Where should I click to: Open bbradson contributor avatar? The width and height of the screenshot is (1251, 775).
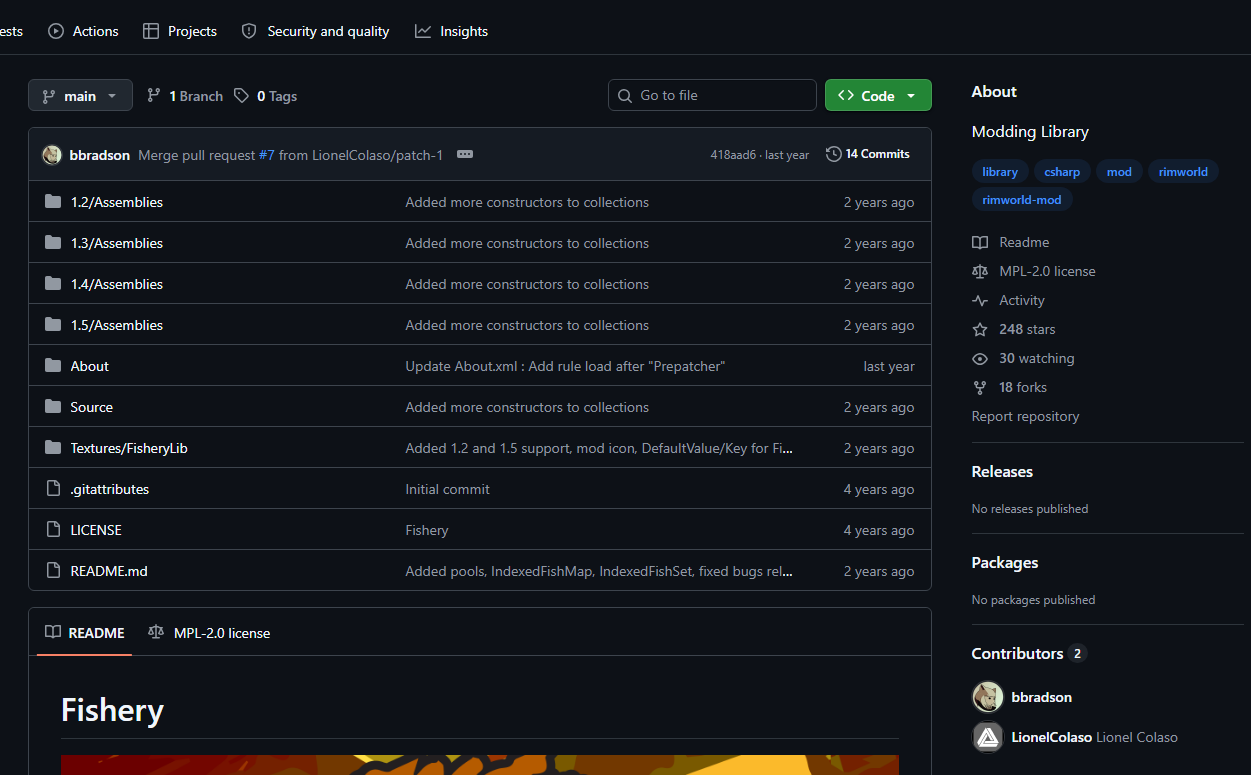click(x=988, y=697)
